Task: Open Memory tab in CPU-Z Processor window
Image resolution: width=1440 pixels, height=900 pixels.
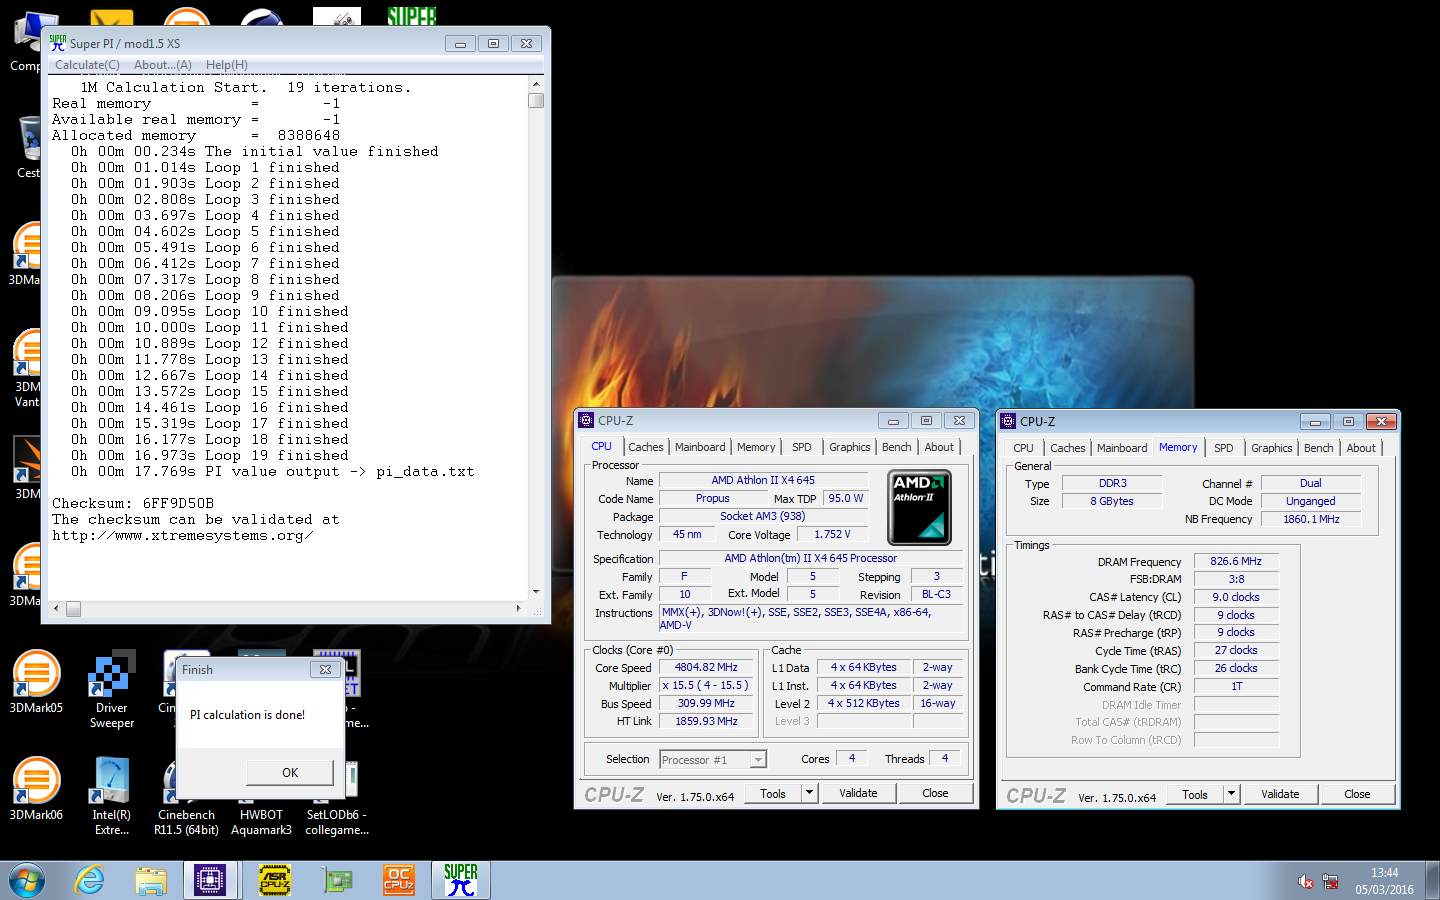Action: click(x=756, y=447)
